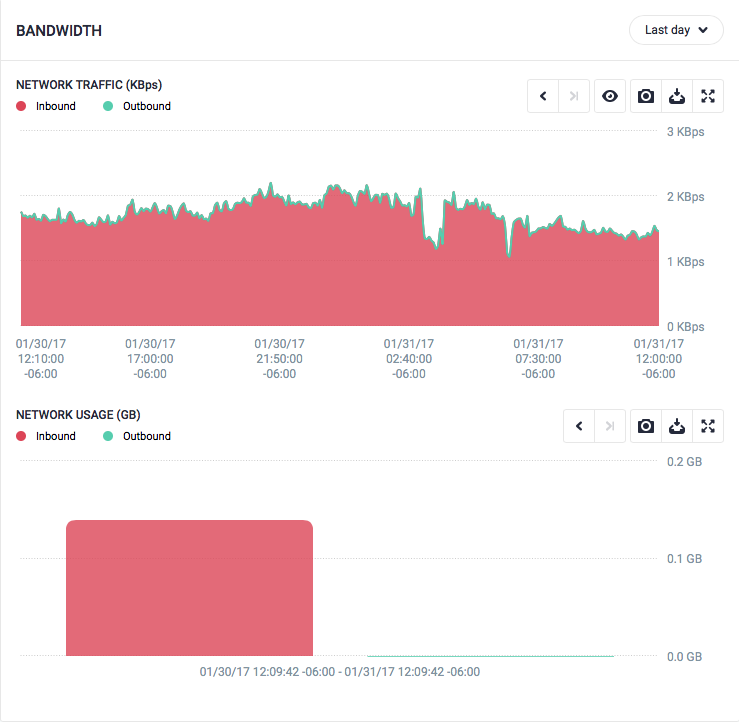
Task: Click the 2 KBps axis label
Action: (x=685, y=197)
